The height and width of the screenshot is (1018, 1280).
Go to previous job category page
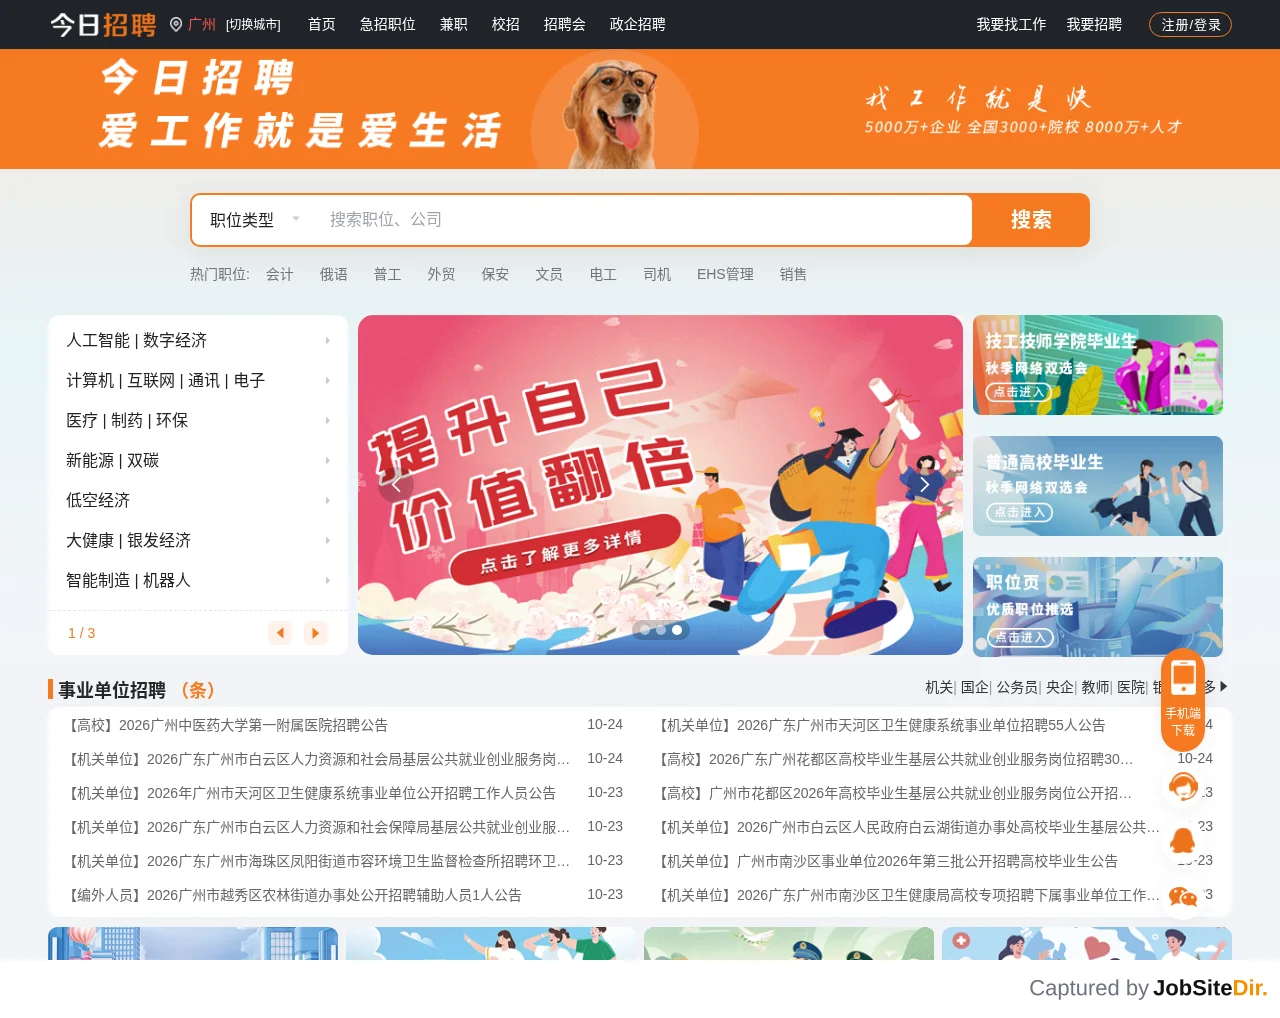click(280, 633)
